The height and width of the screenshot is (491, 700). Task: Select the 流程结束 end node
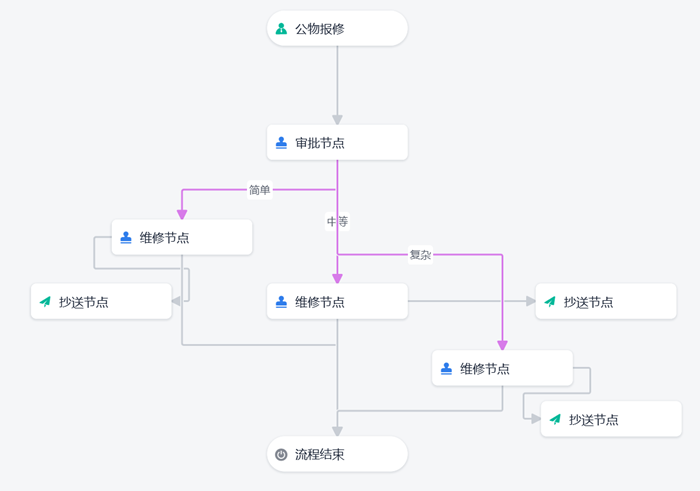coord(337,455)
